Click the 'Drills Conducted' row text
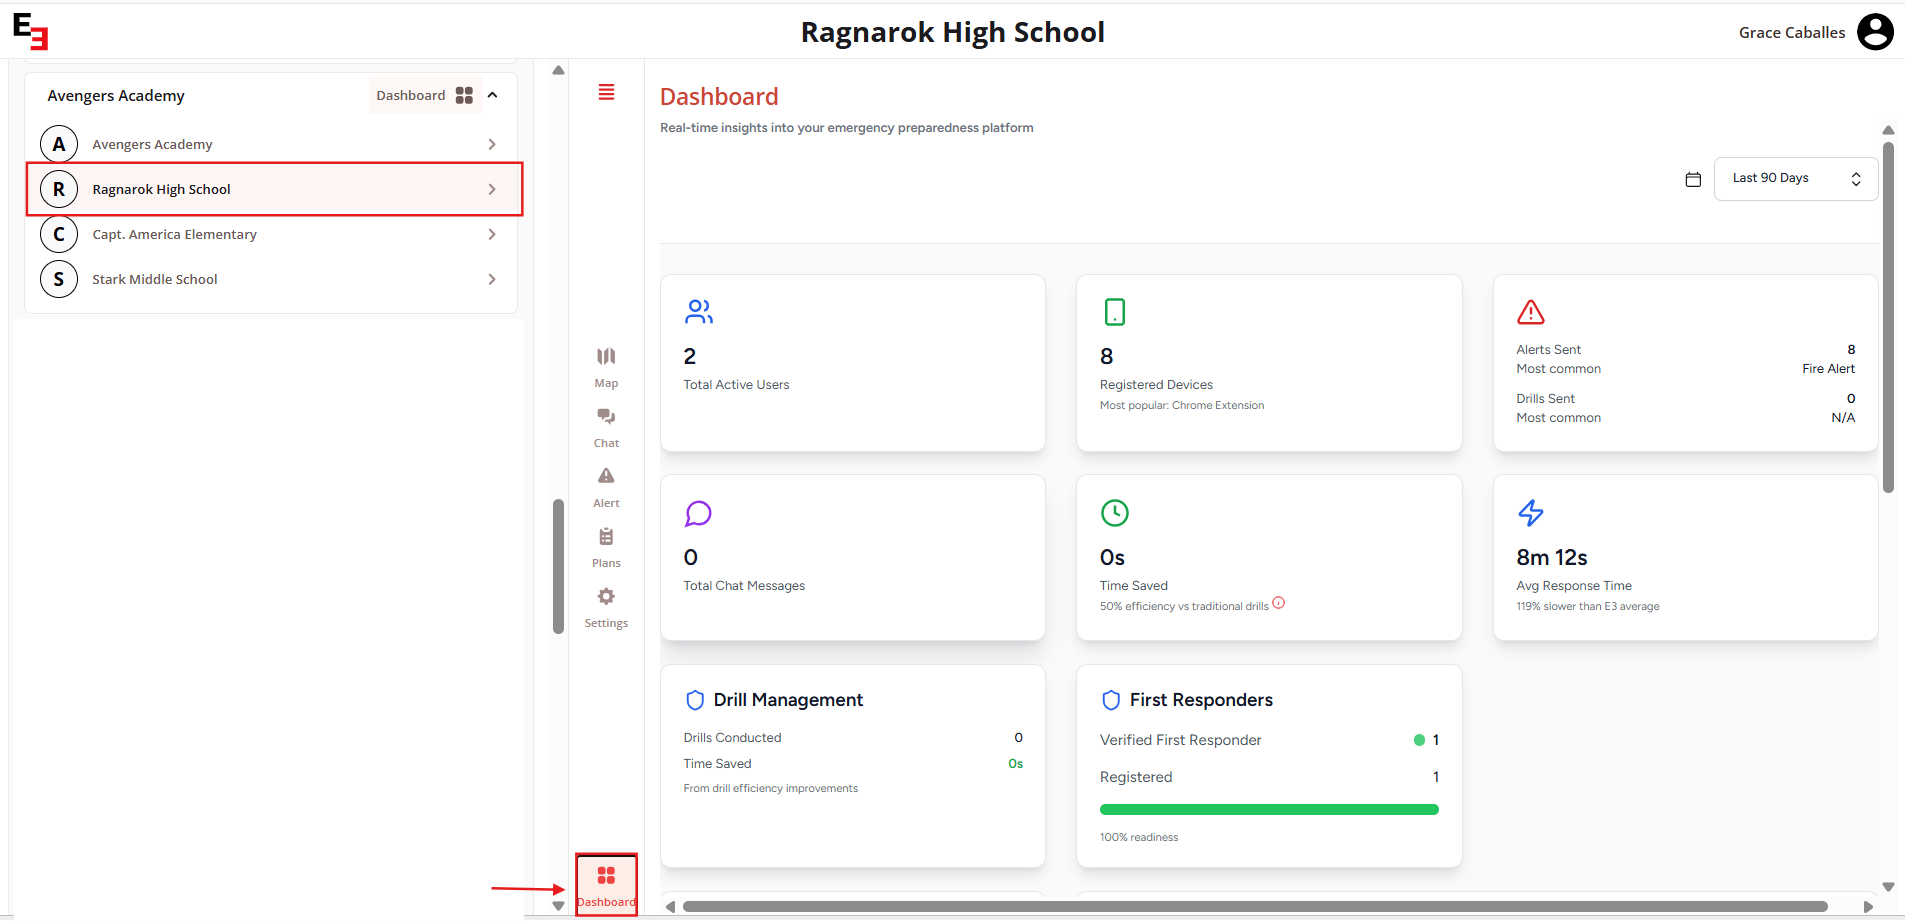This screenshot has width=1905, height=921. point(732,738)
